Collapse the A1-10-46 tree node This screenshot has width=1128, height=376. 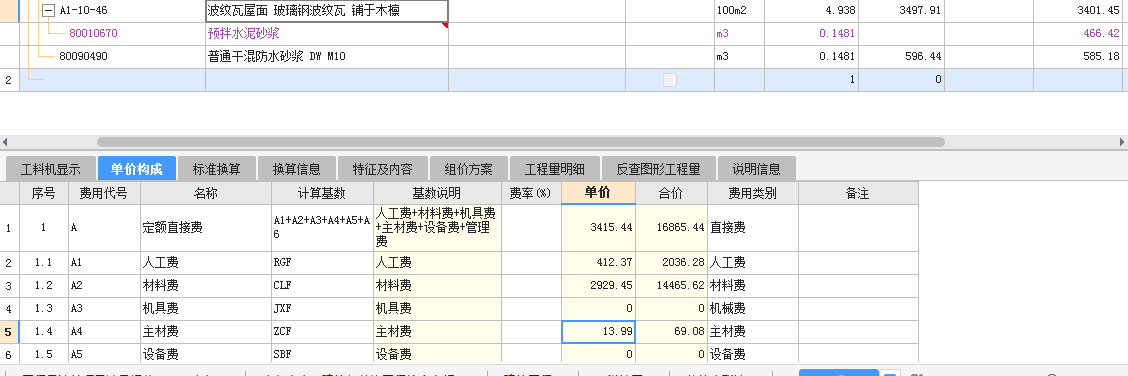pyautogui.click(x=48, y=11)
